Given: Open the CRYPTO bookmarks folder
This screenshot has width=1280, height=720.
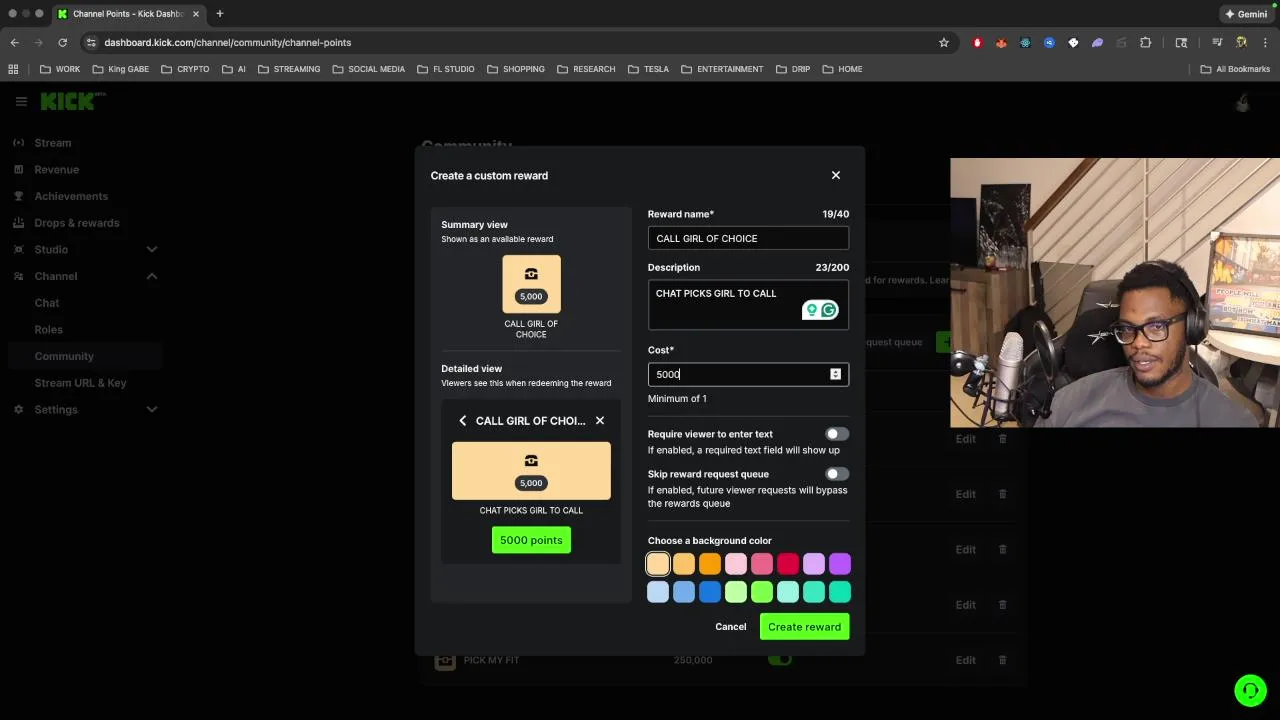Looking at the screenshot, I should coord(185,69).
